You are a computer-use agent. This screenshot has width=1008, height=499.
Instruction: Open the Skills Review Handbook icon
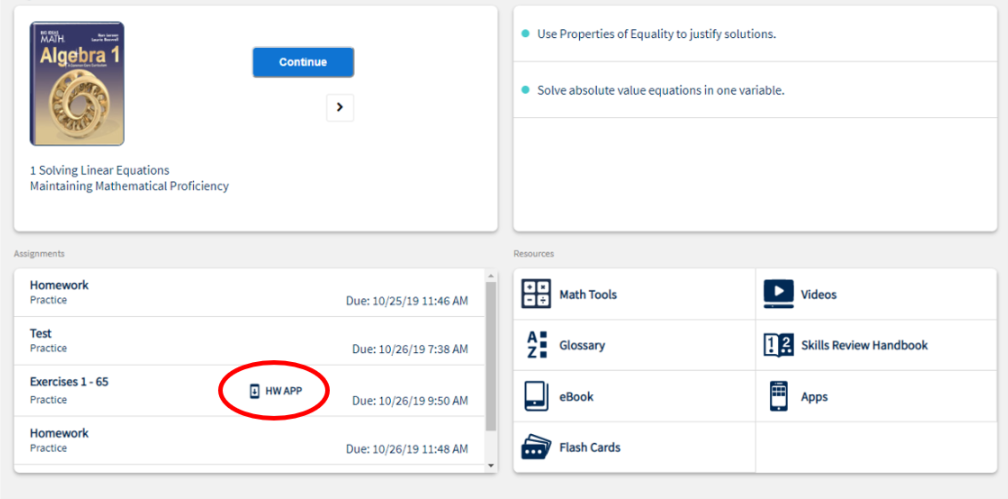pos(778,345)
